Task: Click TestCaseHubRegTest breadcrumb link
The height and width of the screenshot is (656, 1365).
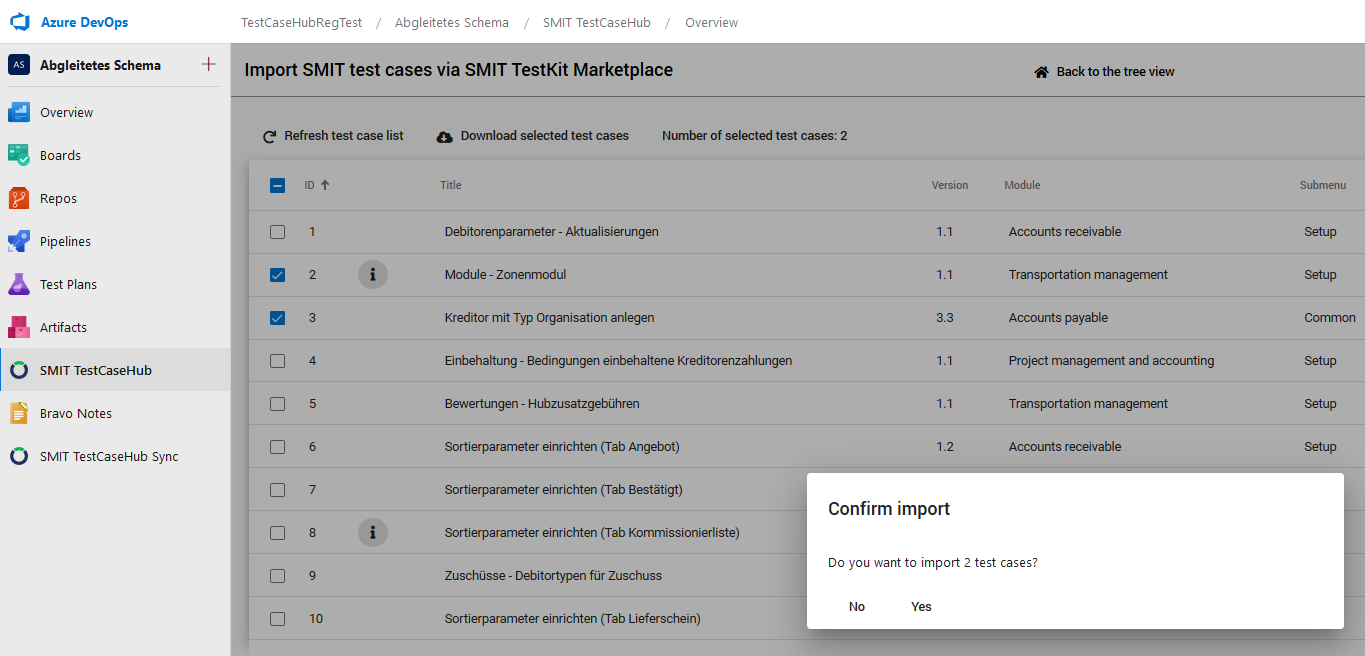Action: (x=301, y=22)
